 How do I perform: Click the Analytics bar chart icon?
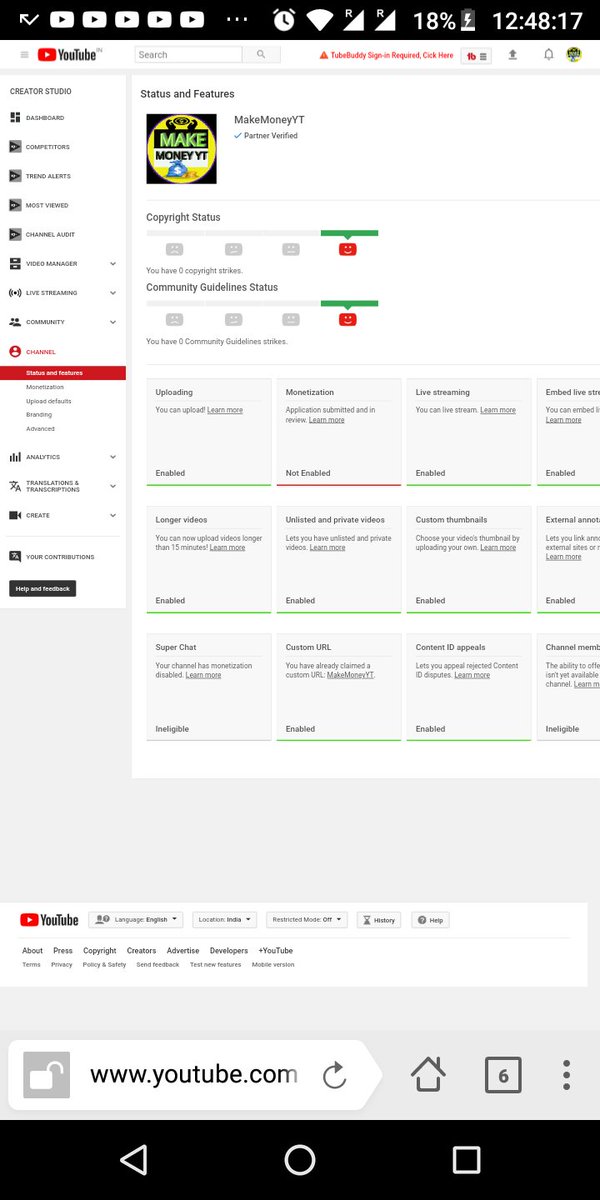15,457
